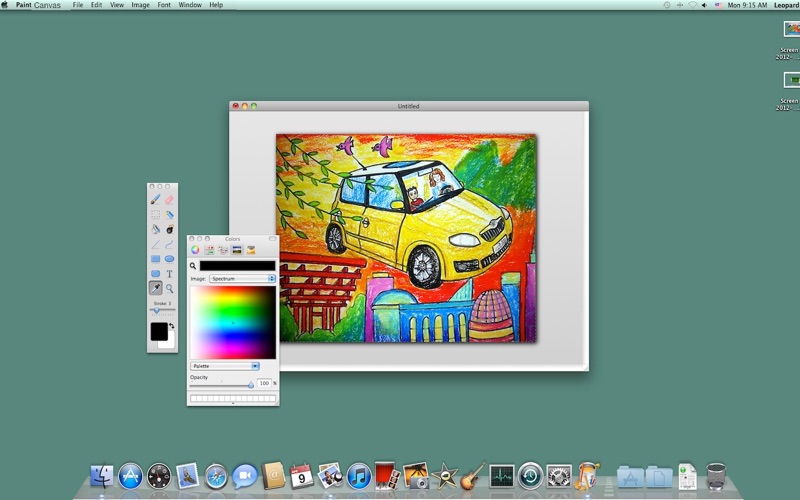This screenshot has width=800, height=500.
Task: Select the Zoom magnifier tool in the tool palette
Action: pyautogui.click(x=169, y=288)
